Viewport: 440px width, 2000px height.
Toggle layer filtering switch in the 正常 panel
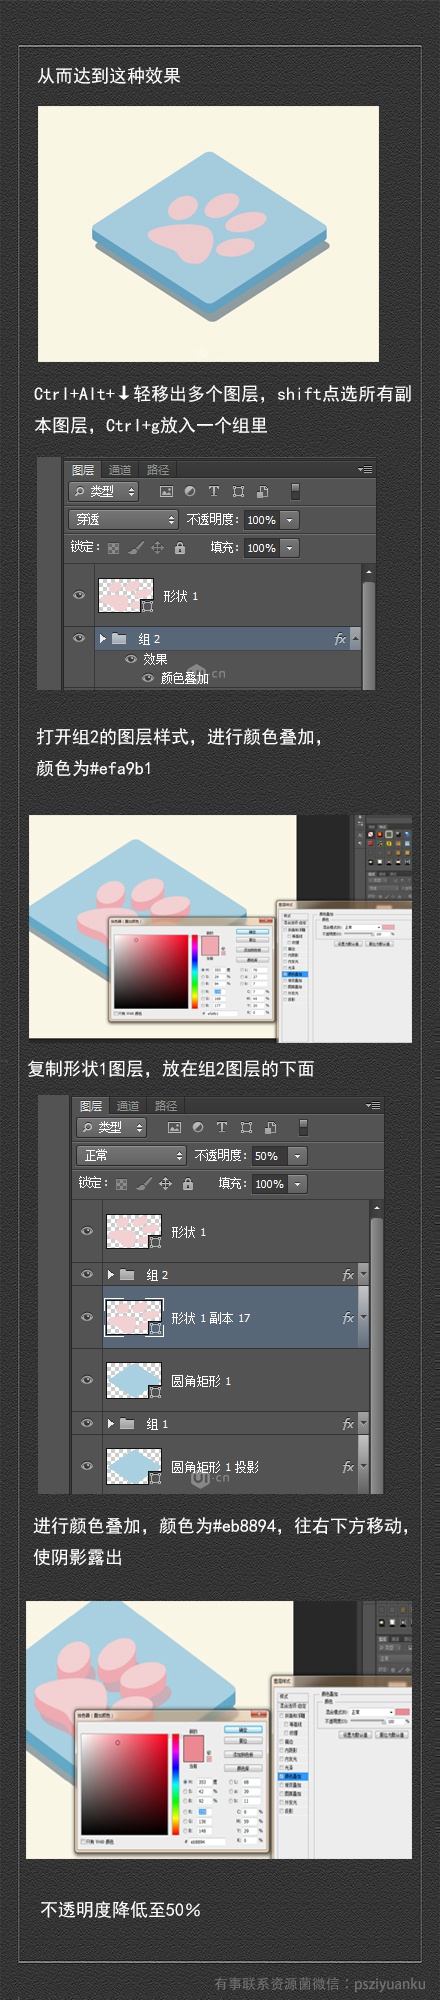pos(303,1128)
